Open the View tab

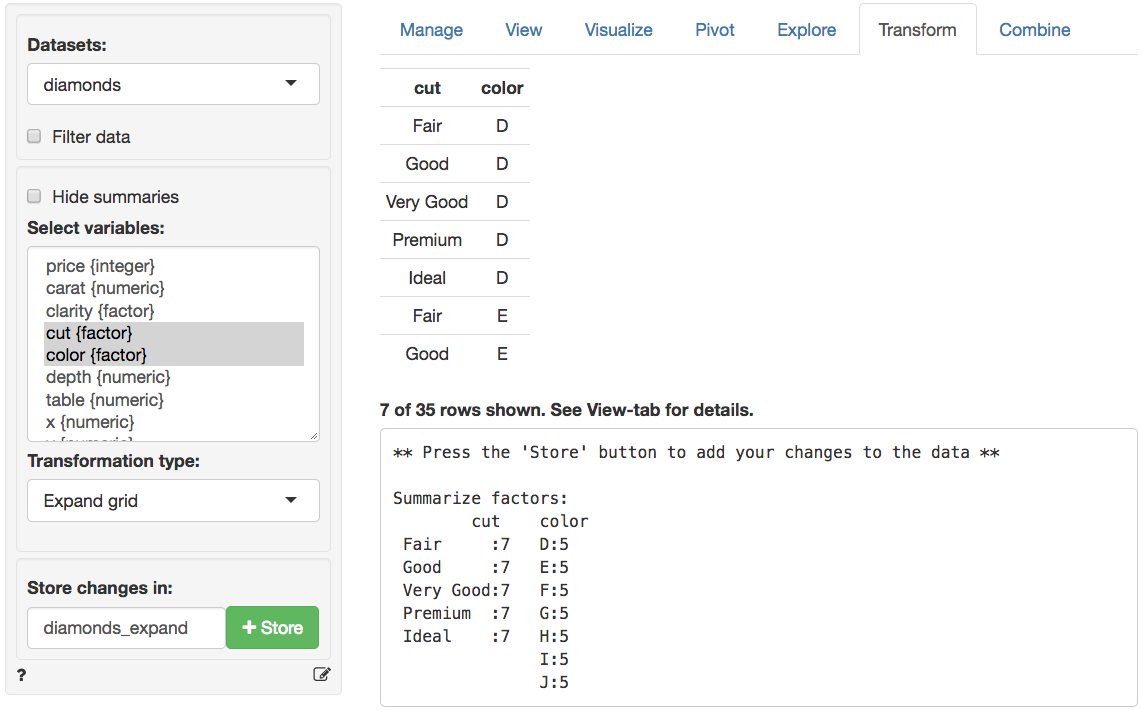(x=524, y=30)
